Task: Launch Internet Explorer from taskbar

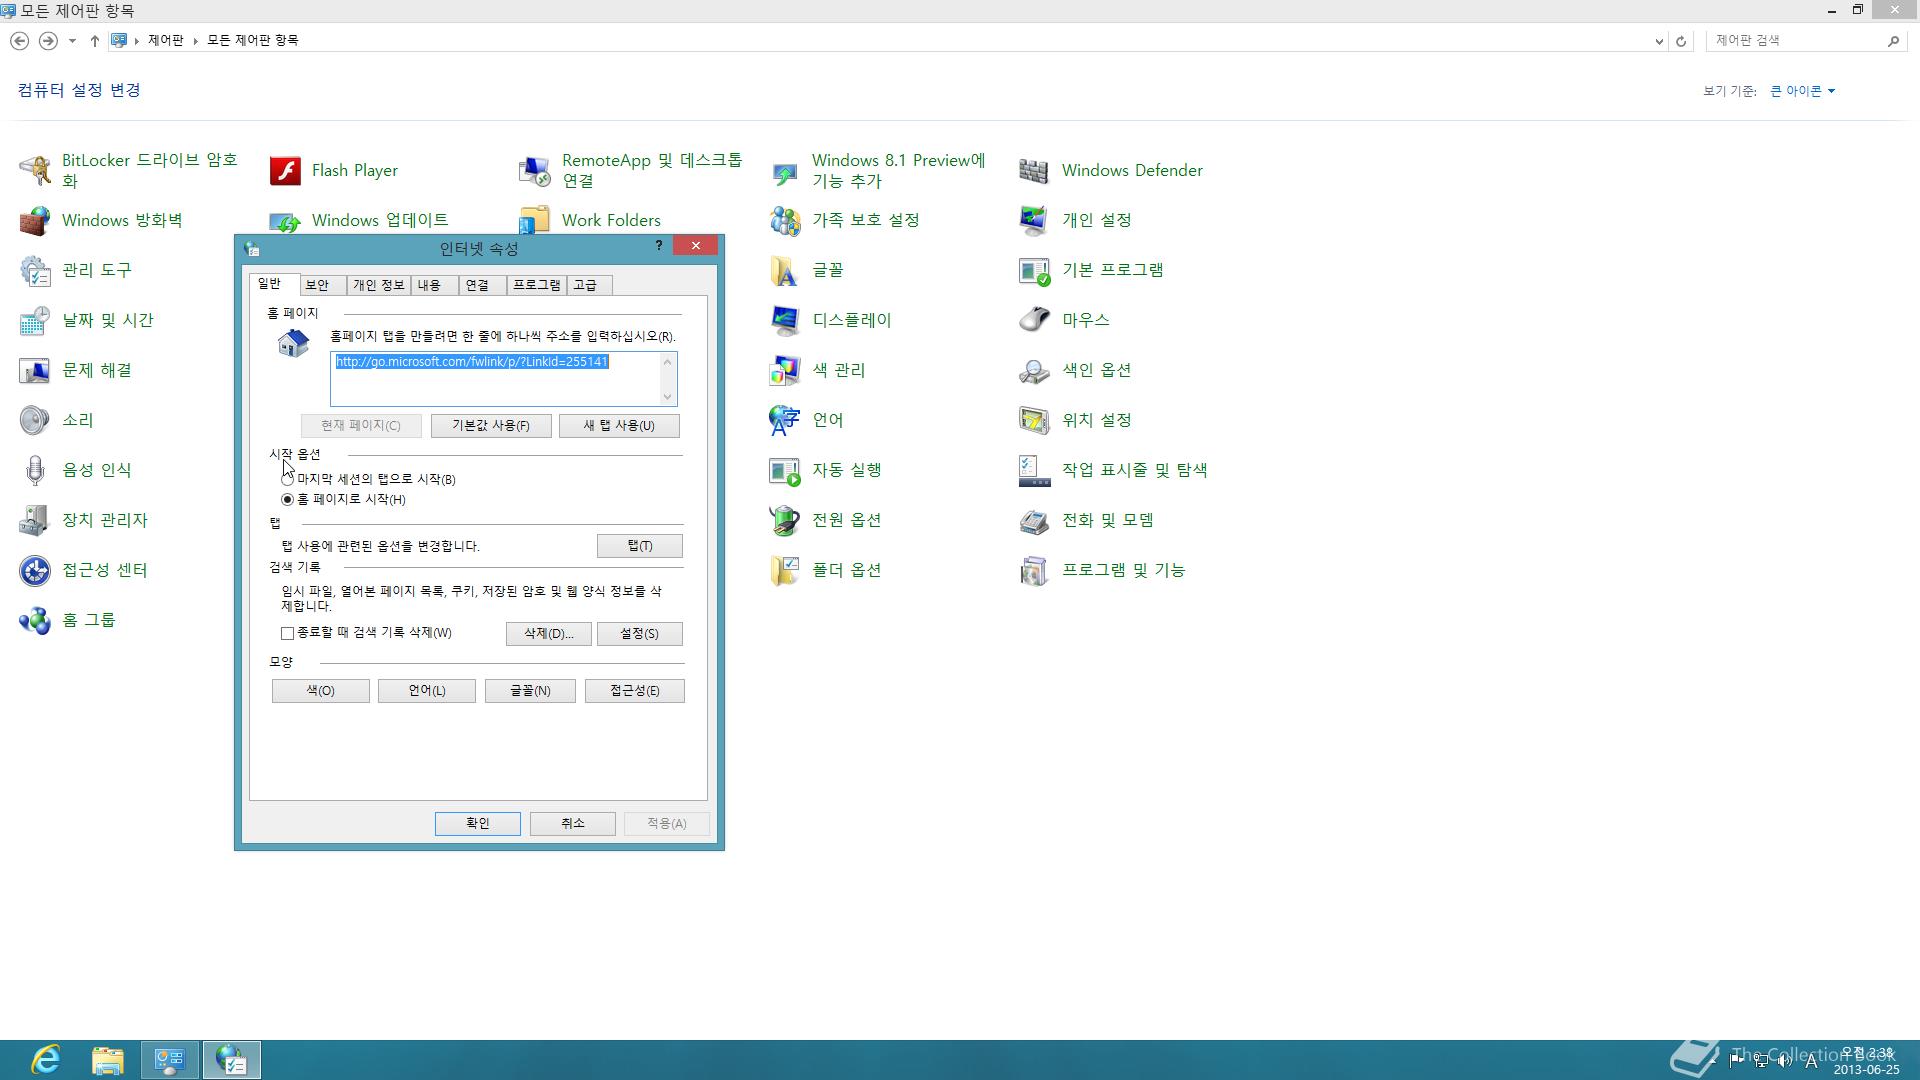Action: coord(46,1060)
